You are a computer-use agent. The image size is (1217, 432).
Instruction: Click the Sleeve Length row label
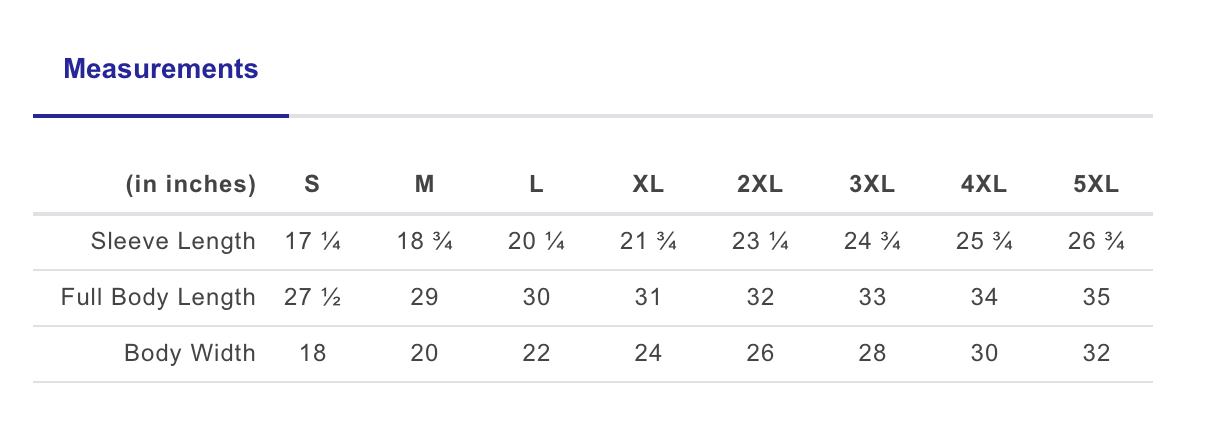pos(173,241)
